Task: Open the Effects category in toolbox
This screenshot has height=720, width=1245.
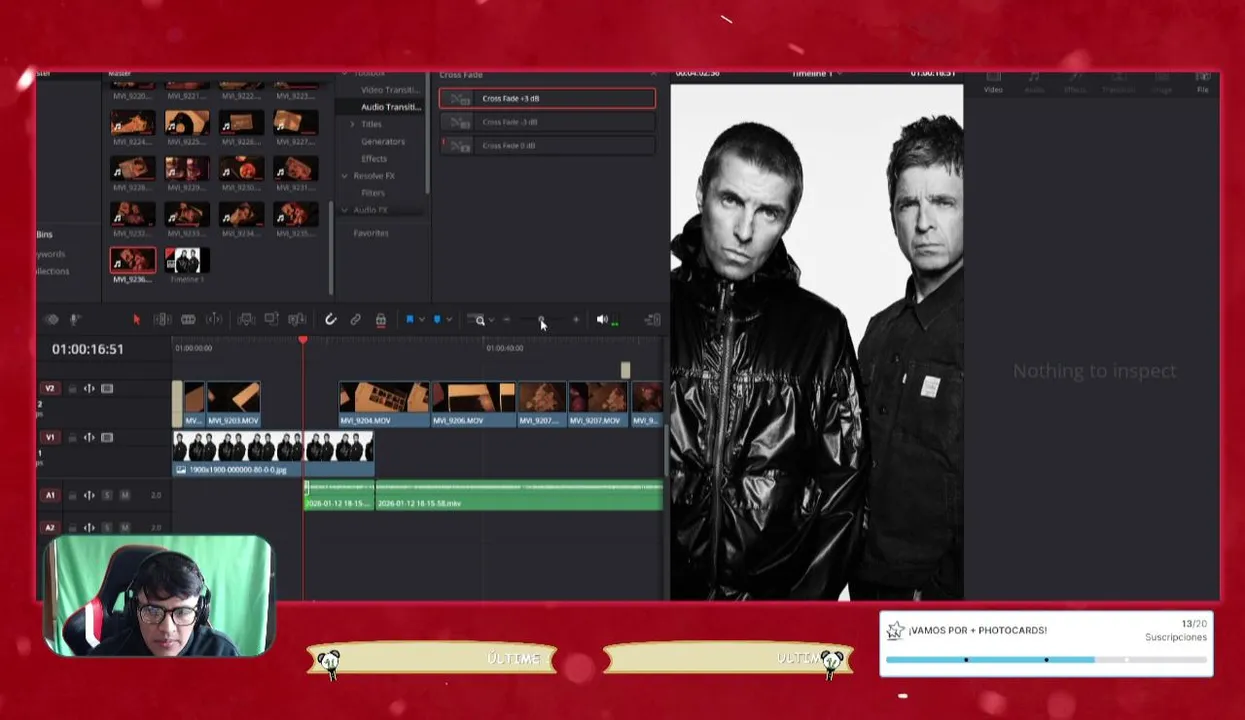Action: click(x=374, y=159)
